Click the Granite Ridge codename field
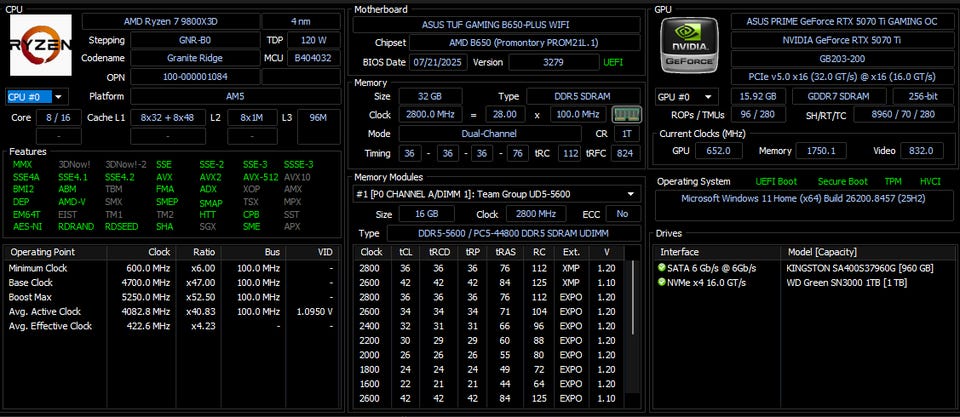The height and width of the screenshot is (417, 960). pos(195,58)
